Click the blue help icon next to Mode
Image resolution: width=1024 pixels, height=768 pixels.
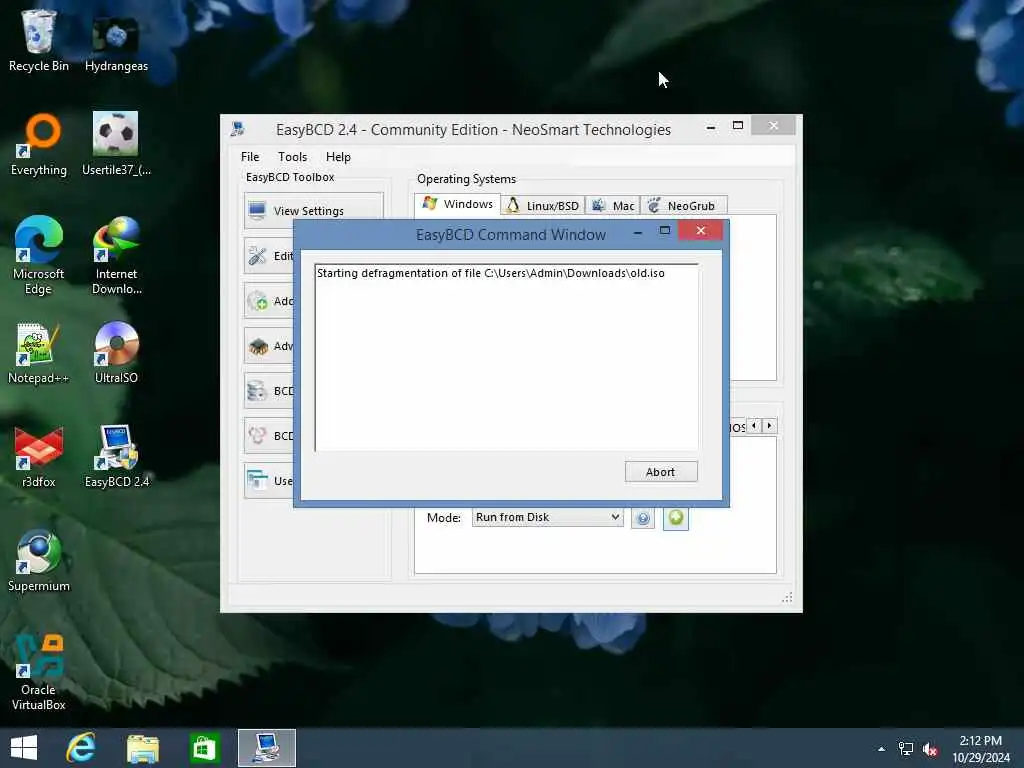[x=643, y=519]
